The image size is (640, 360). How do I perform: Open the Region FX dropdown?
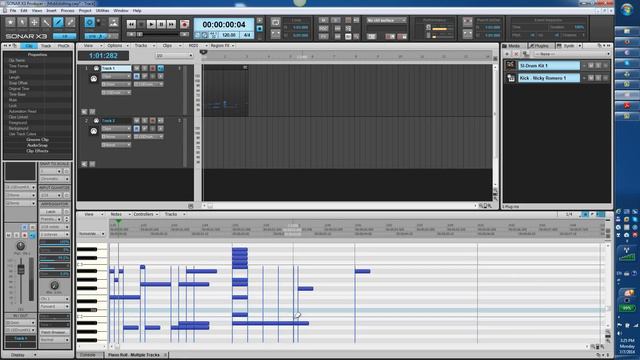click(x=222, y=46)
